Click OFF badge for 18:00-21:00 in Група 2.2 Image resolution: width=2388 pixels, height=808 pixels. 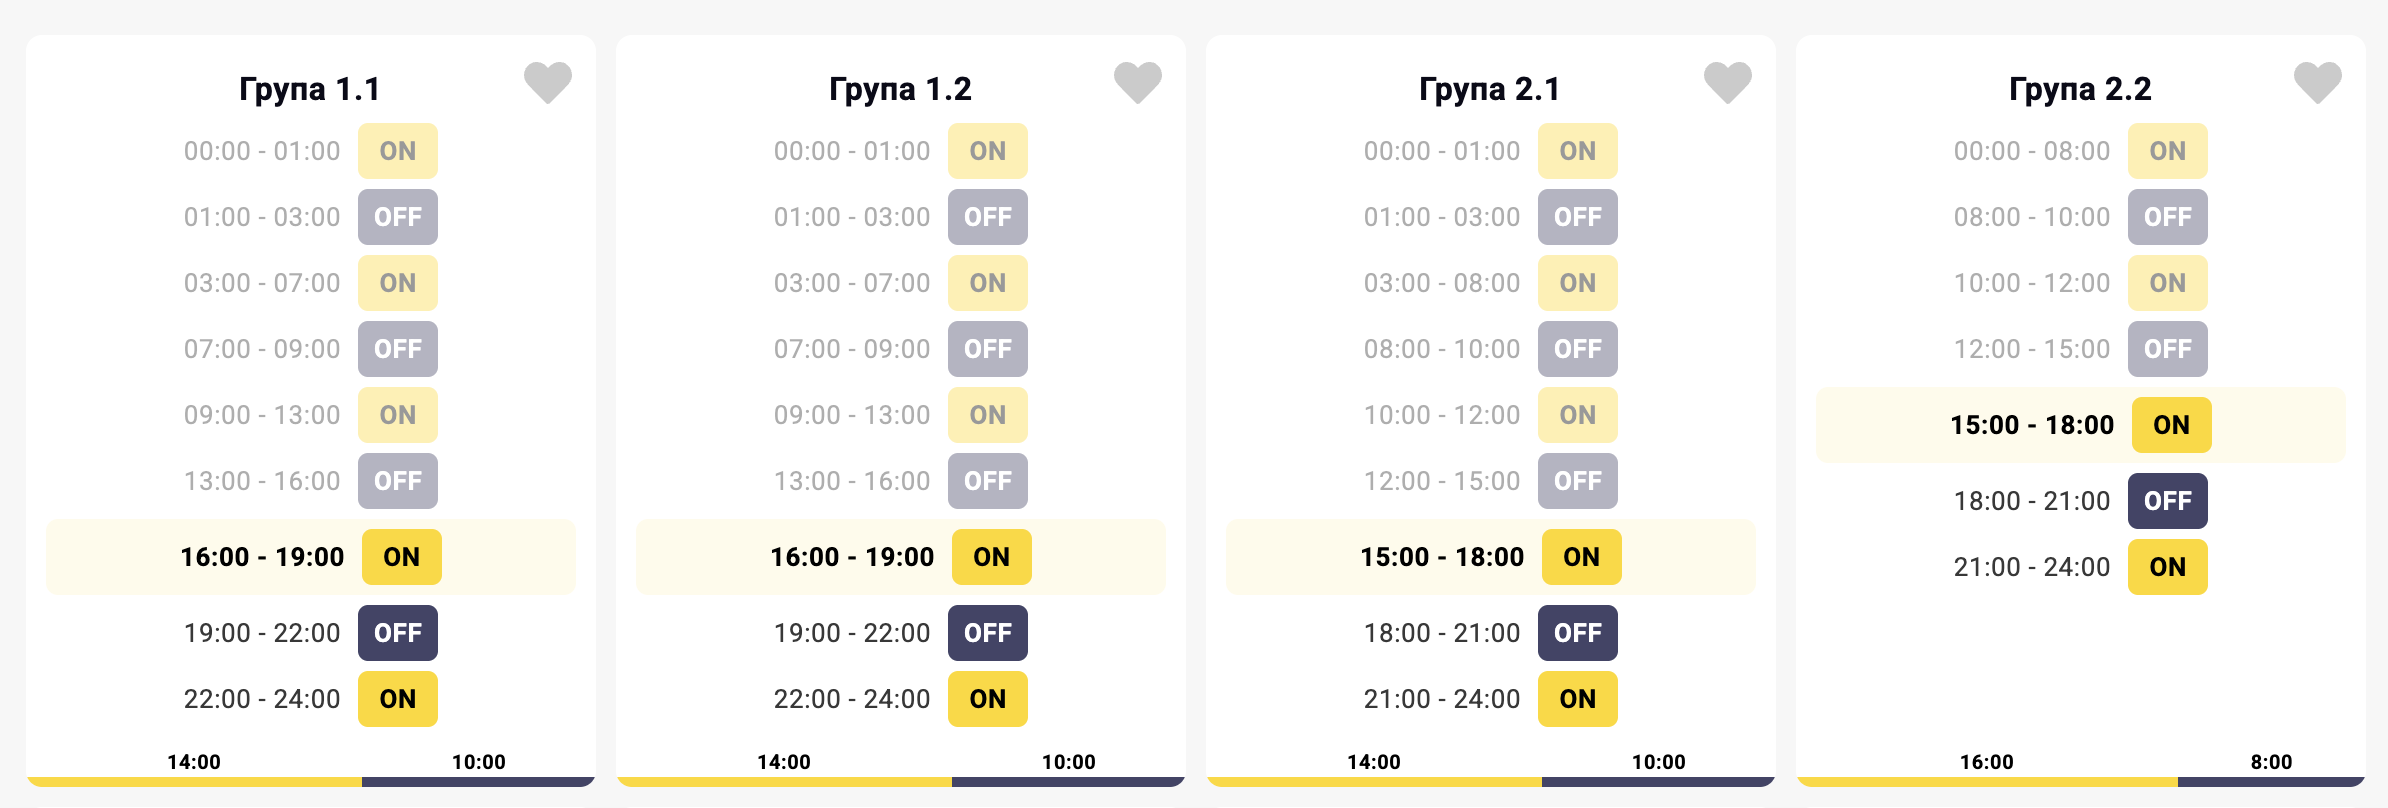tap(2168, 501)
